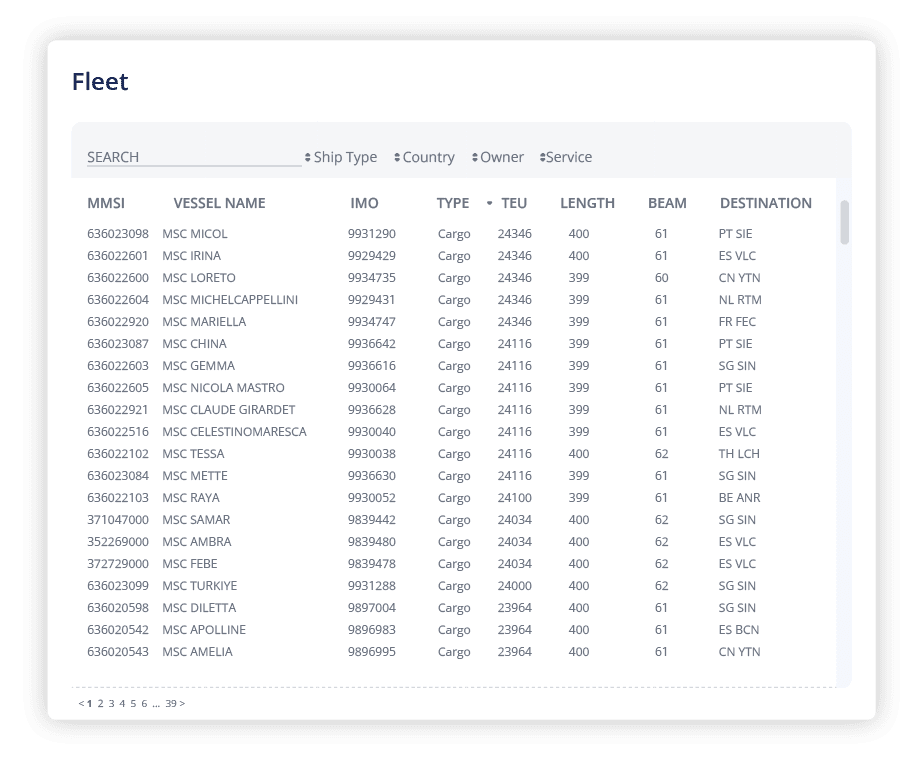The width and height of the screenshot is (923, 761).
Task: Select vessel MSC APOLLINE
Action: point(204,630)
